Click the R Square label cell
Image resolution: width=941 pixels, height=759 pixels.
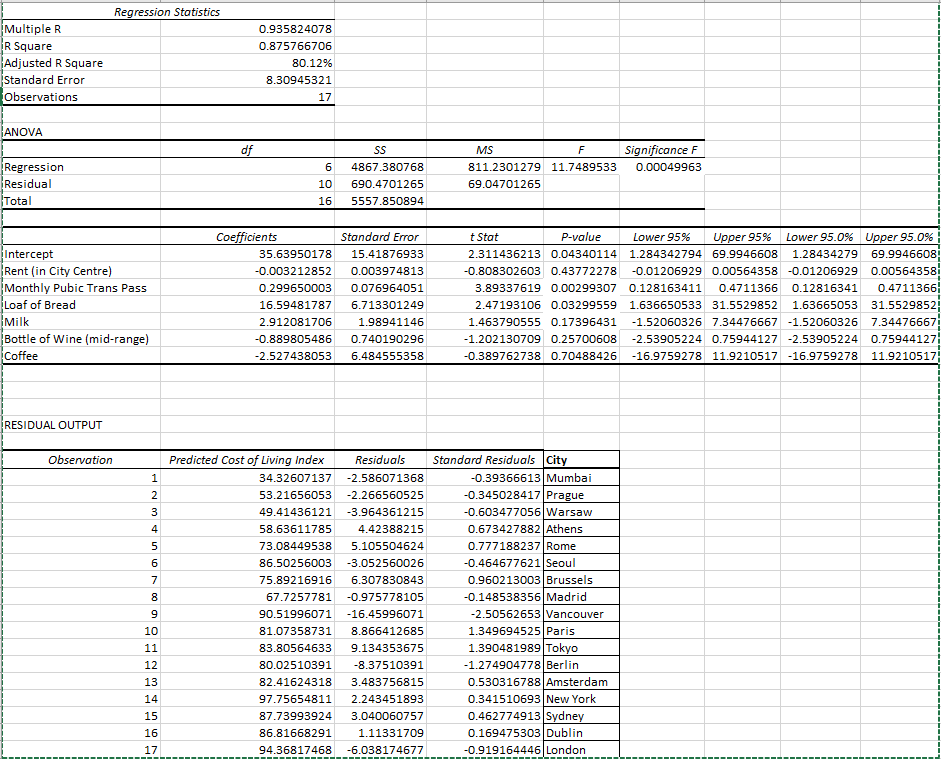point(82,46)
